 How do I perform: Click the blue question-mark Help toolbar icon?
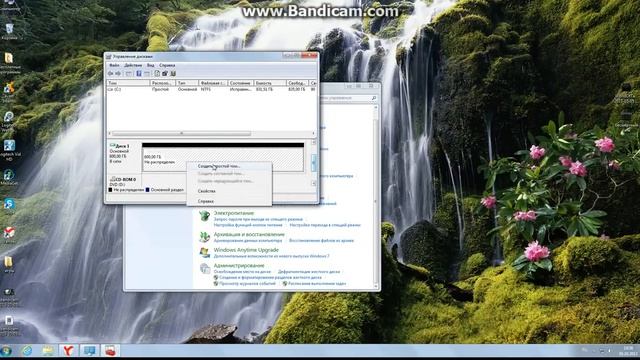click(139, 73)
